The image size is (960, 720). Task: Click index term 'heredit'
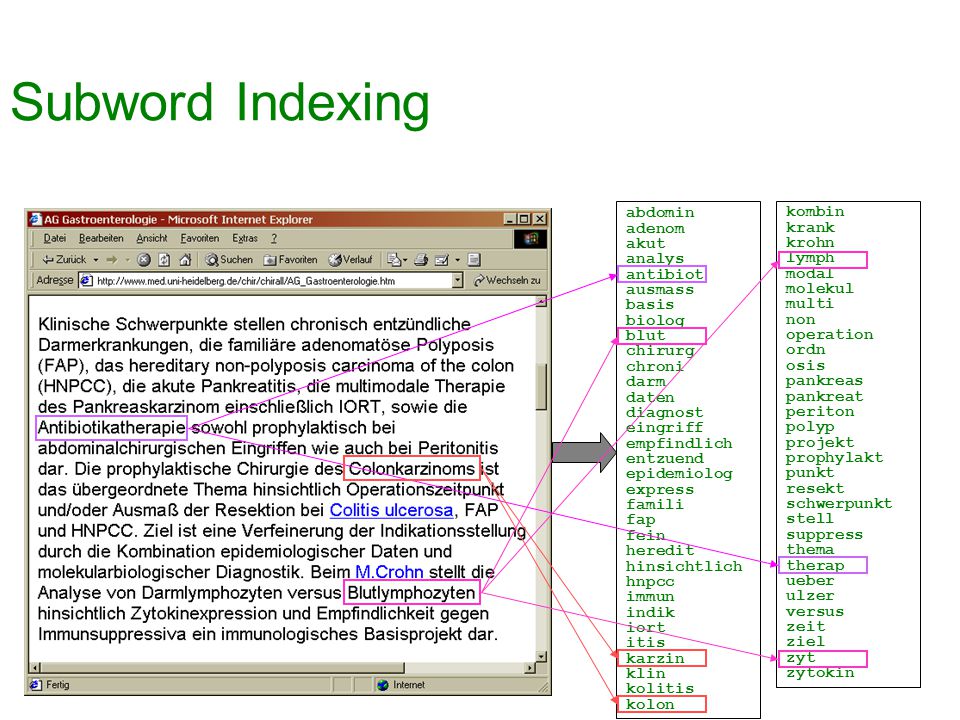[660, 550]
